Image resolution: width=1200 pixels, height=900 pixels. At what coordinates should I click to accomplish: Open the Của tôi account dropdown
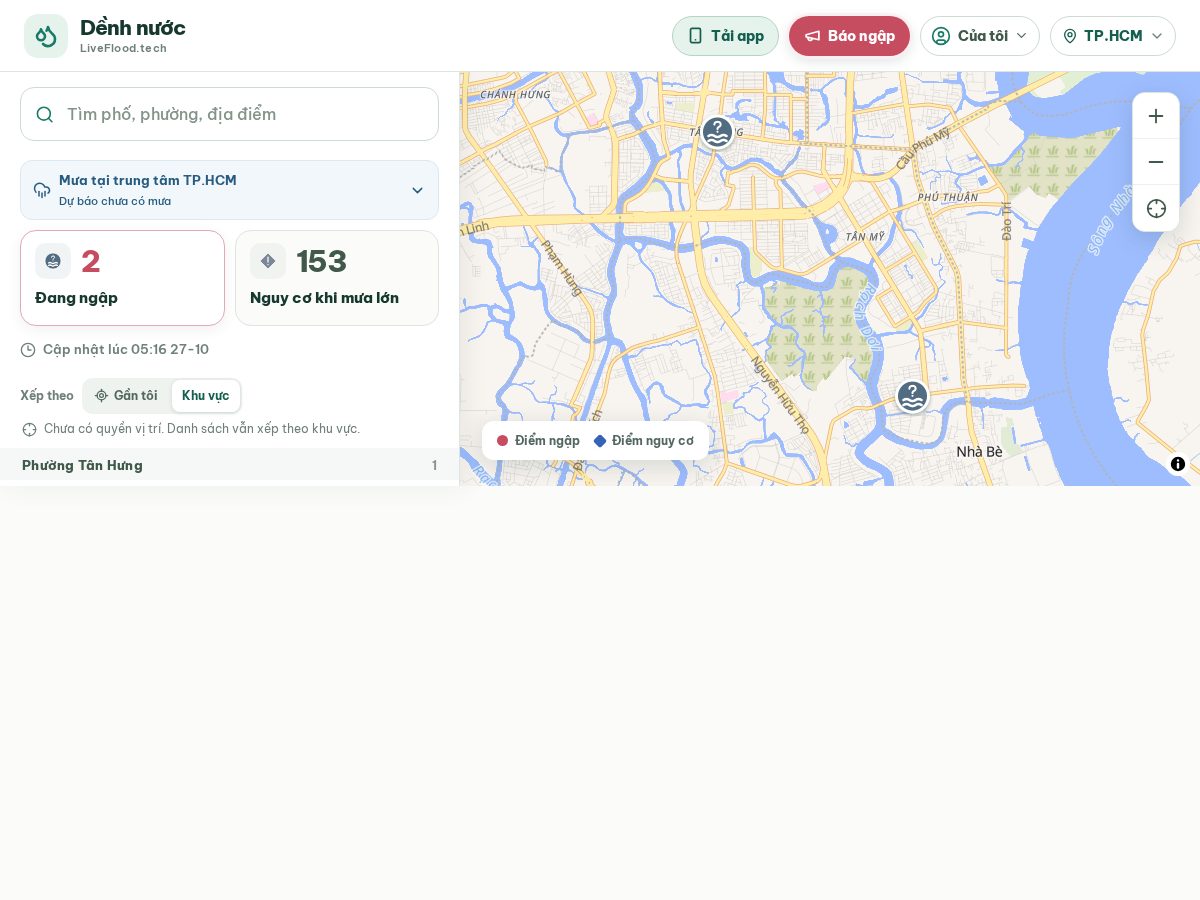pos(980,36)
